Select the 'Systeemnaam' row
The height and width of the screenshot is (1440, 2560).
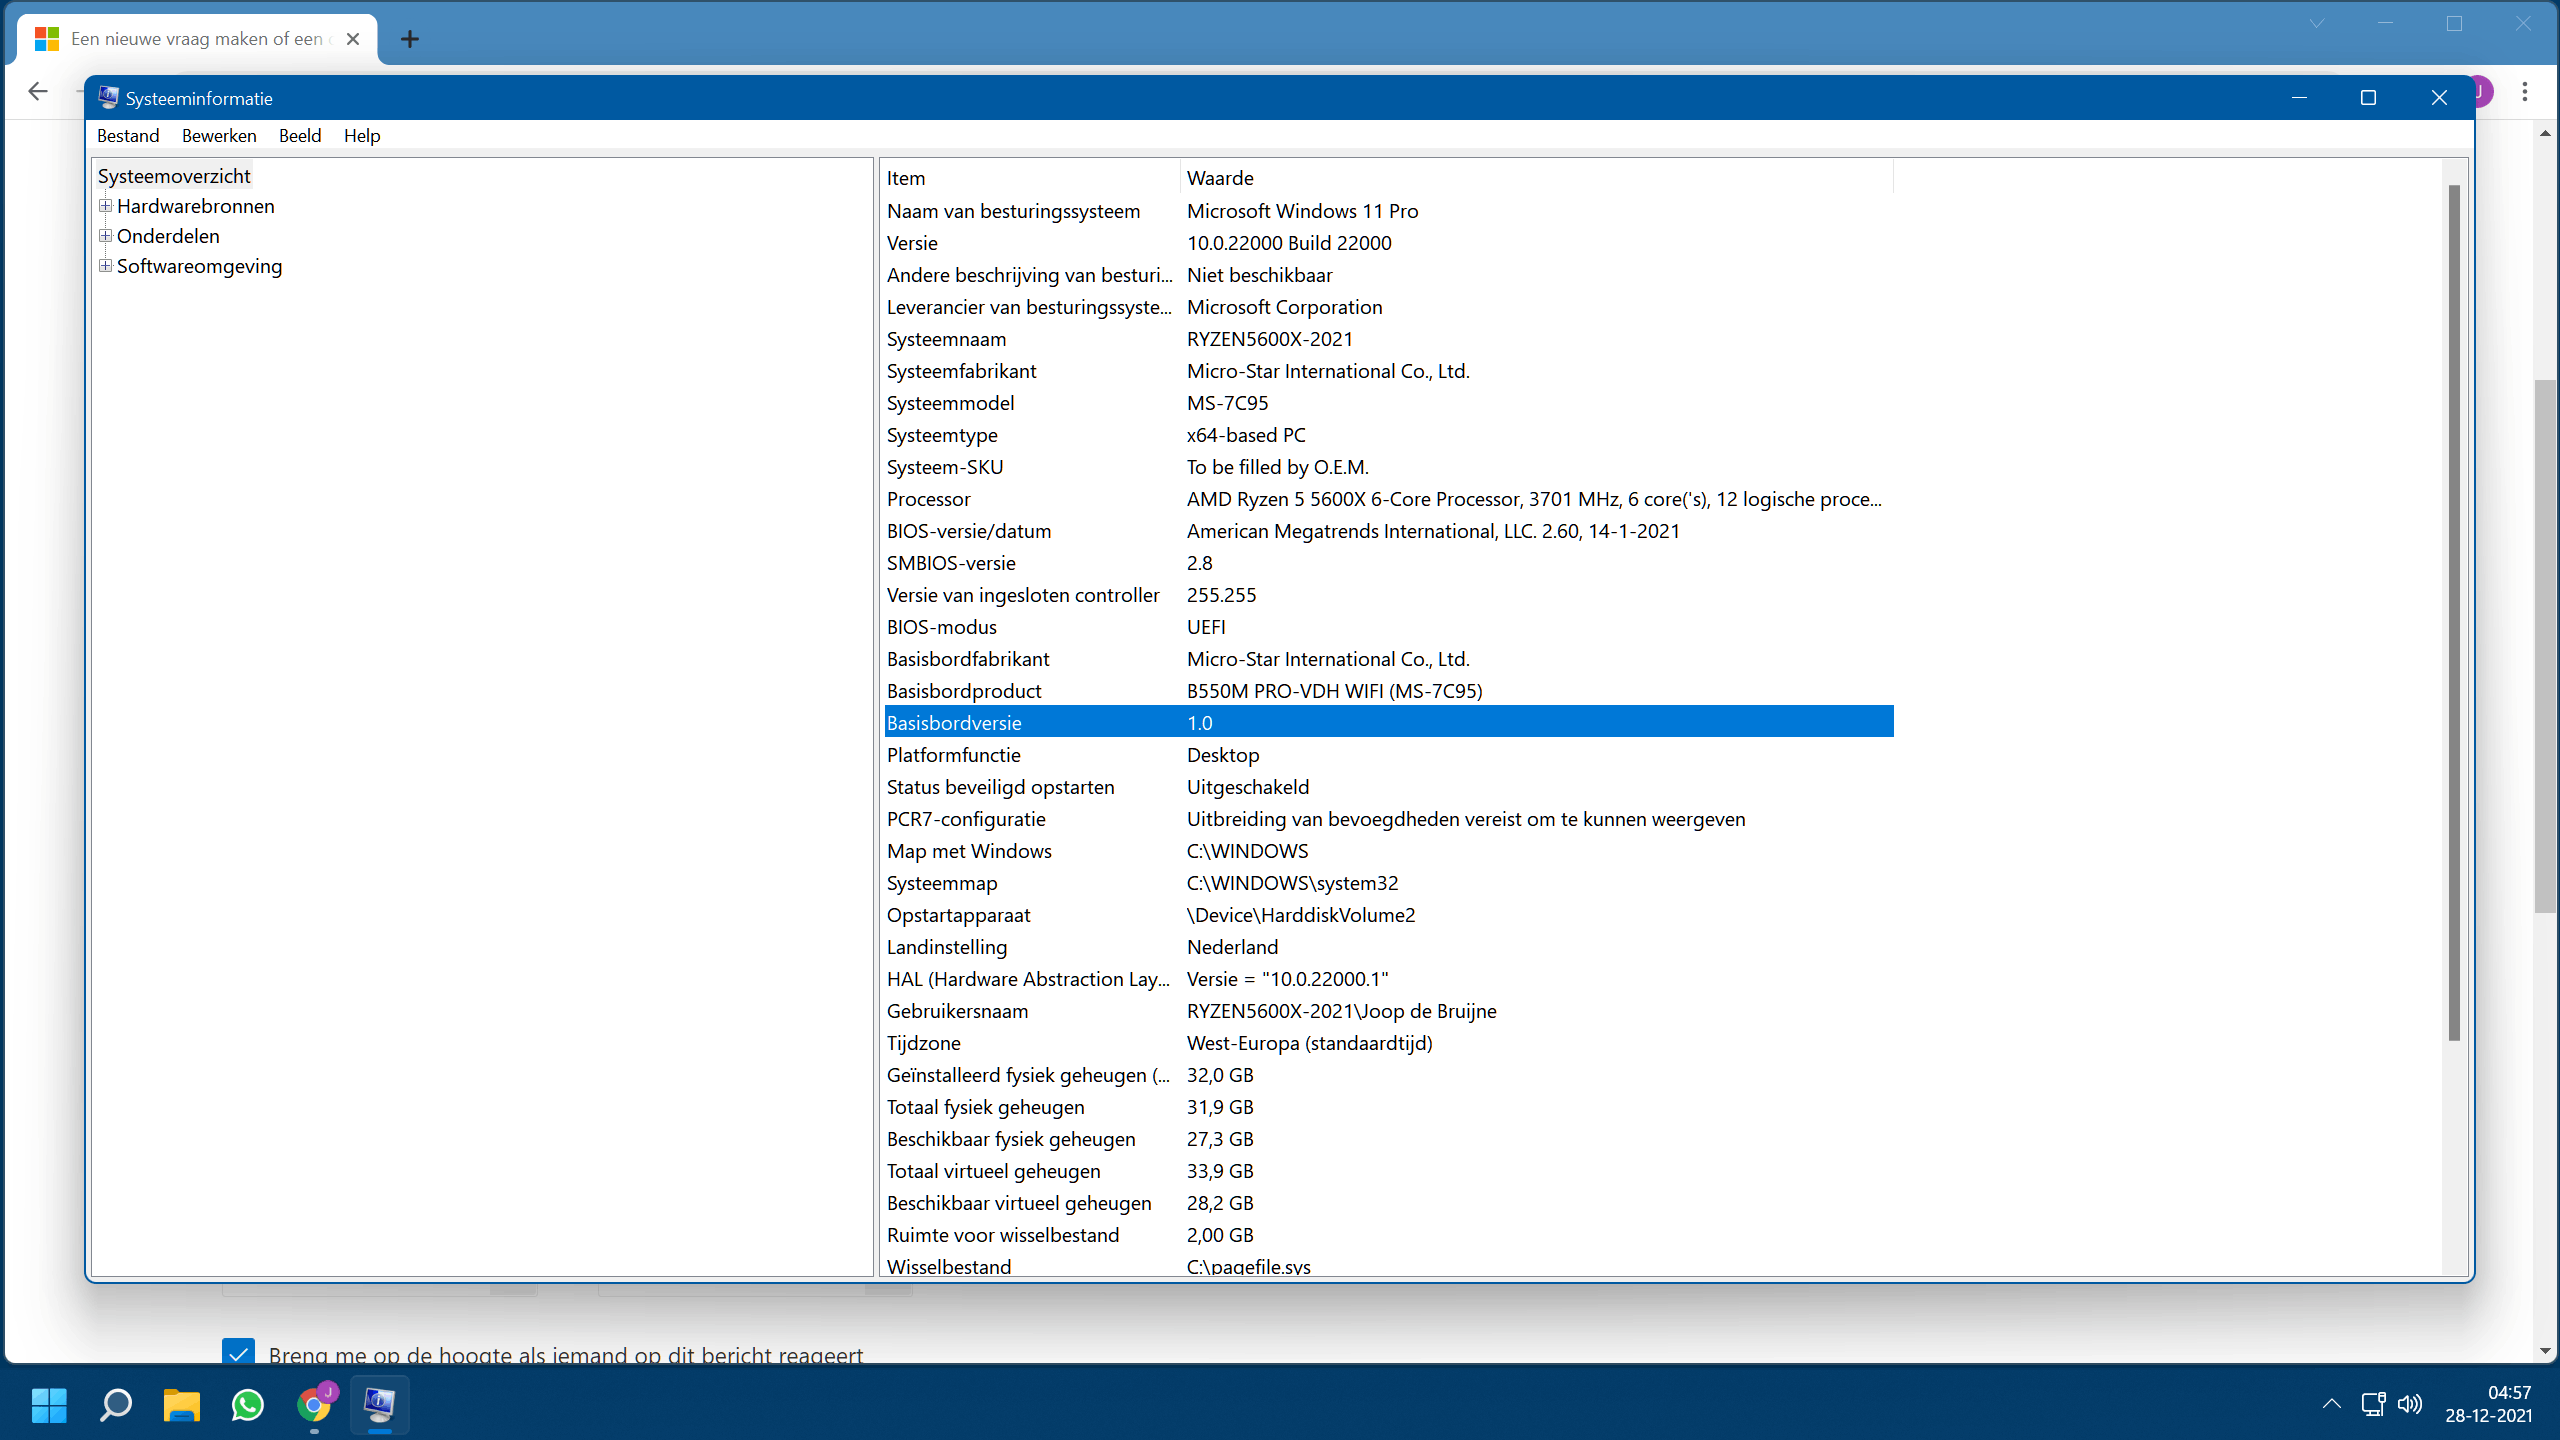[1389, 339]
